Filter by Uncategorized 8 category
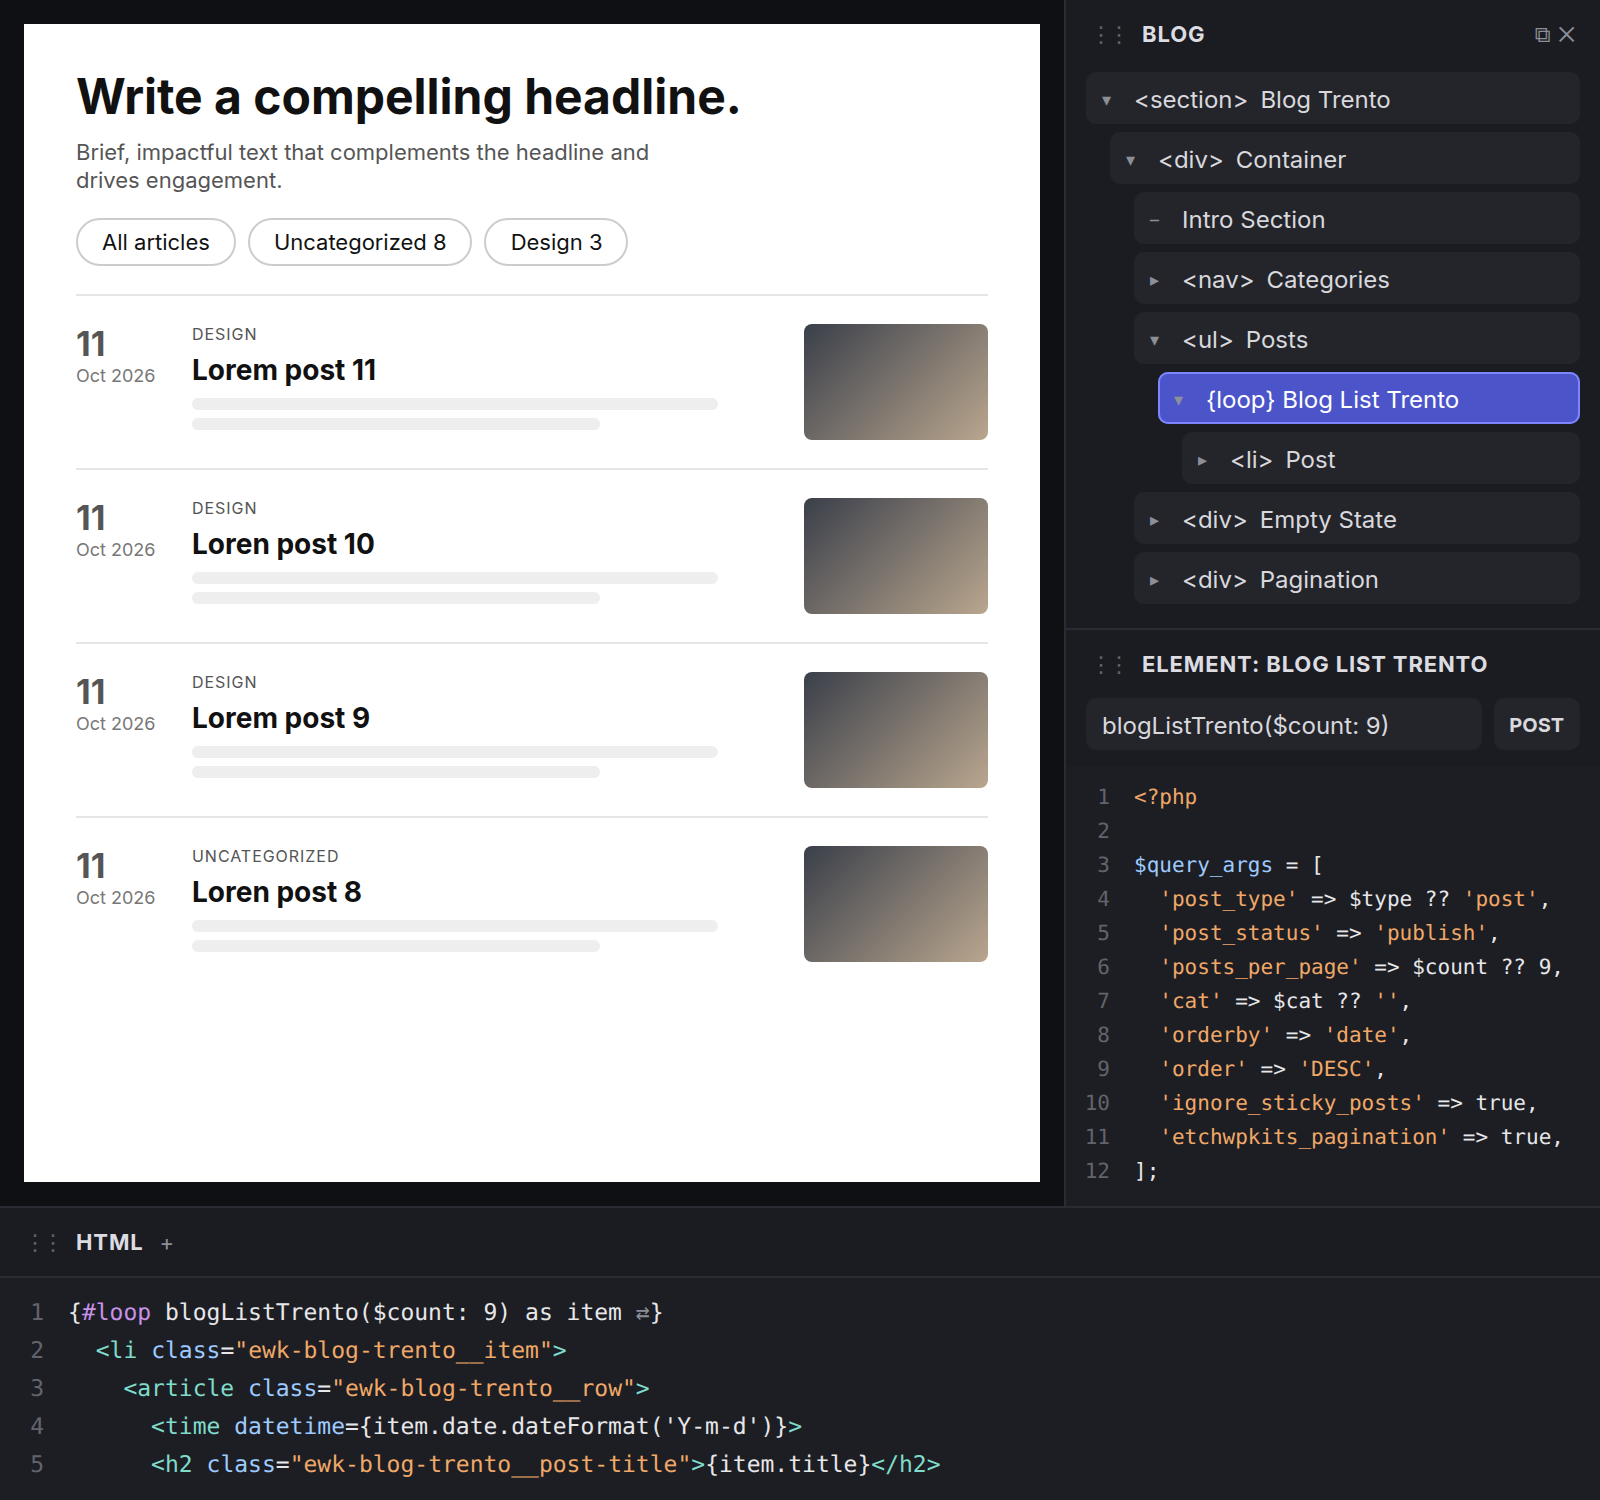The height and width of the screenshot is (1500, 1600). [x=360, y=242]
